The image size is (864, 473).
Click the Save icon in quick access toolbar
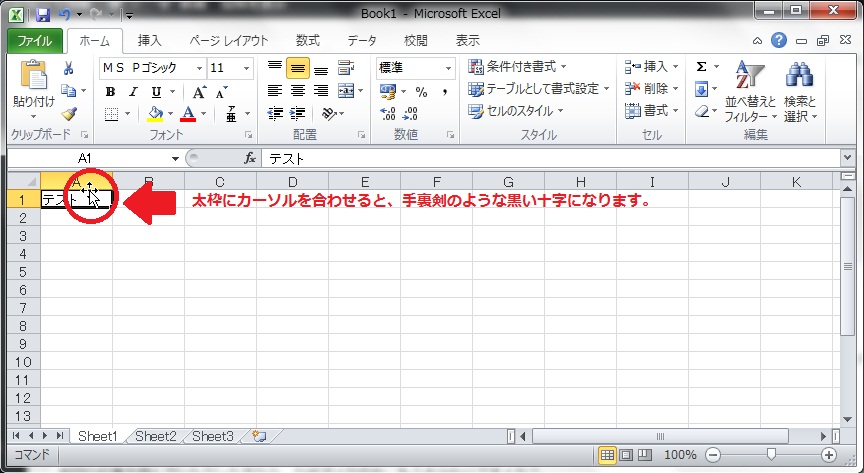point(42,14)
